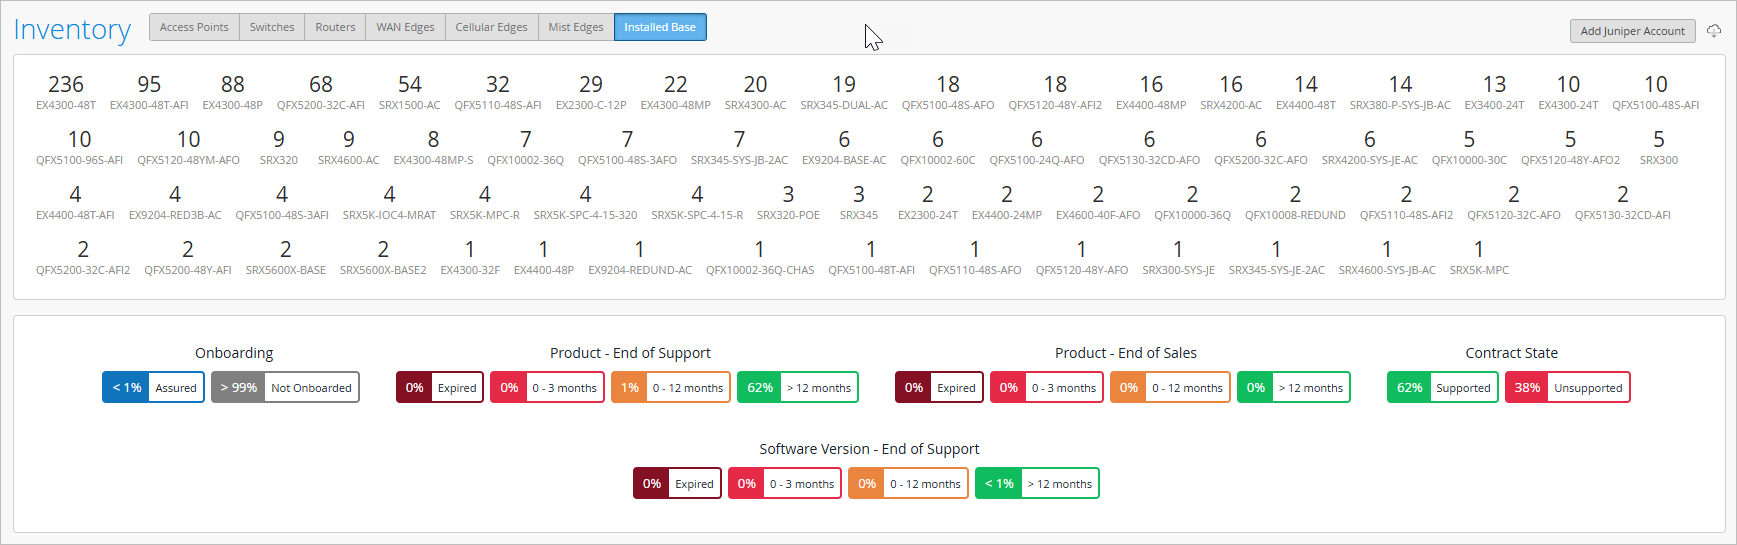Select the Installed Base tab

660,27
